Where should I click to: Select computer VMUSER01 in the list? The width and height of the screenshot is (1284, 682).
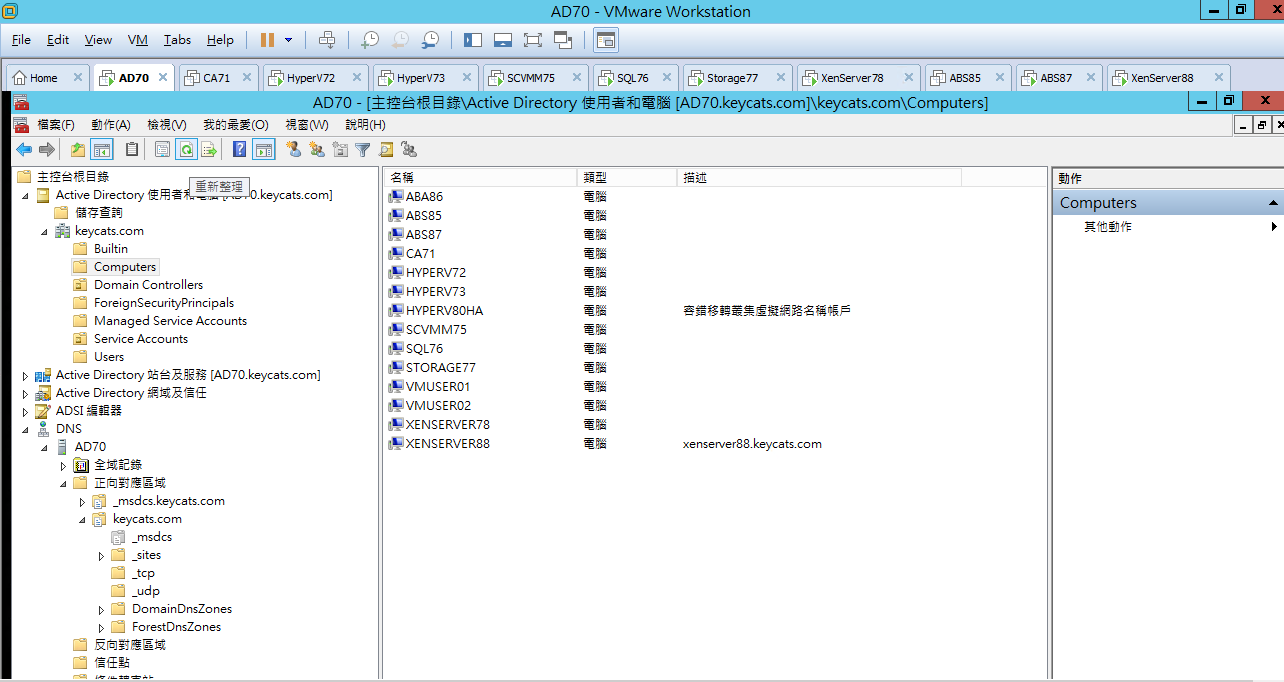click(438, 387)
